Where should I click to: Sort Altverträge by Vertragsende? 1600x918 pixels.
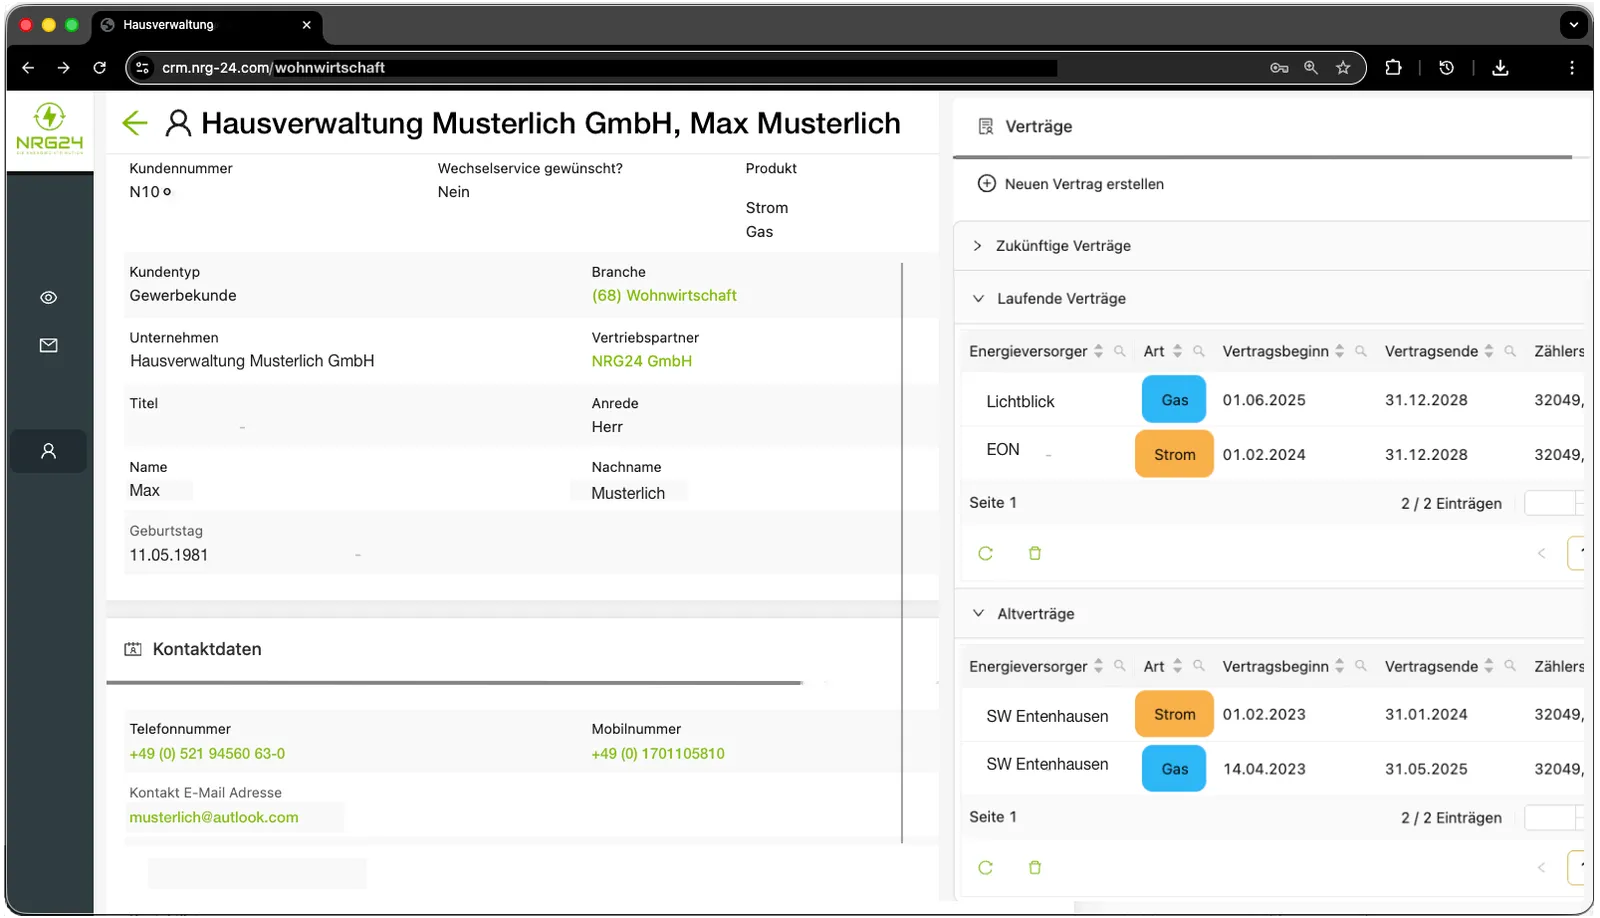tap(1488, 666)
